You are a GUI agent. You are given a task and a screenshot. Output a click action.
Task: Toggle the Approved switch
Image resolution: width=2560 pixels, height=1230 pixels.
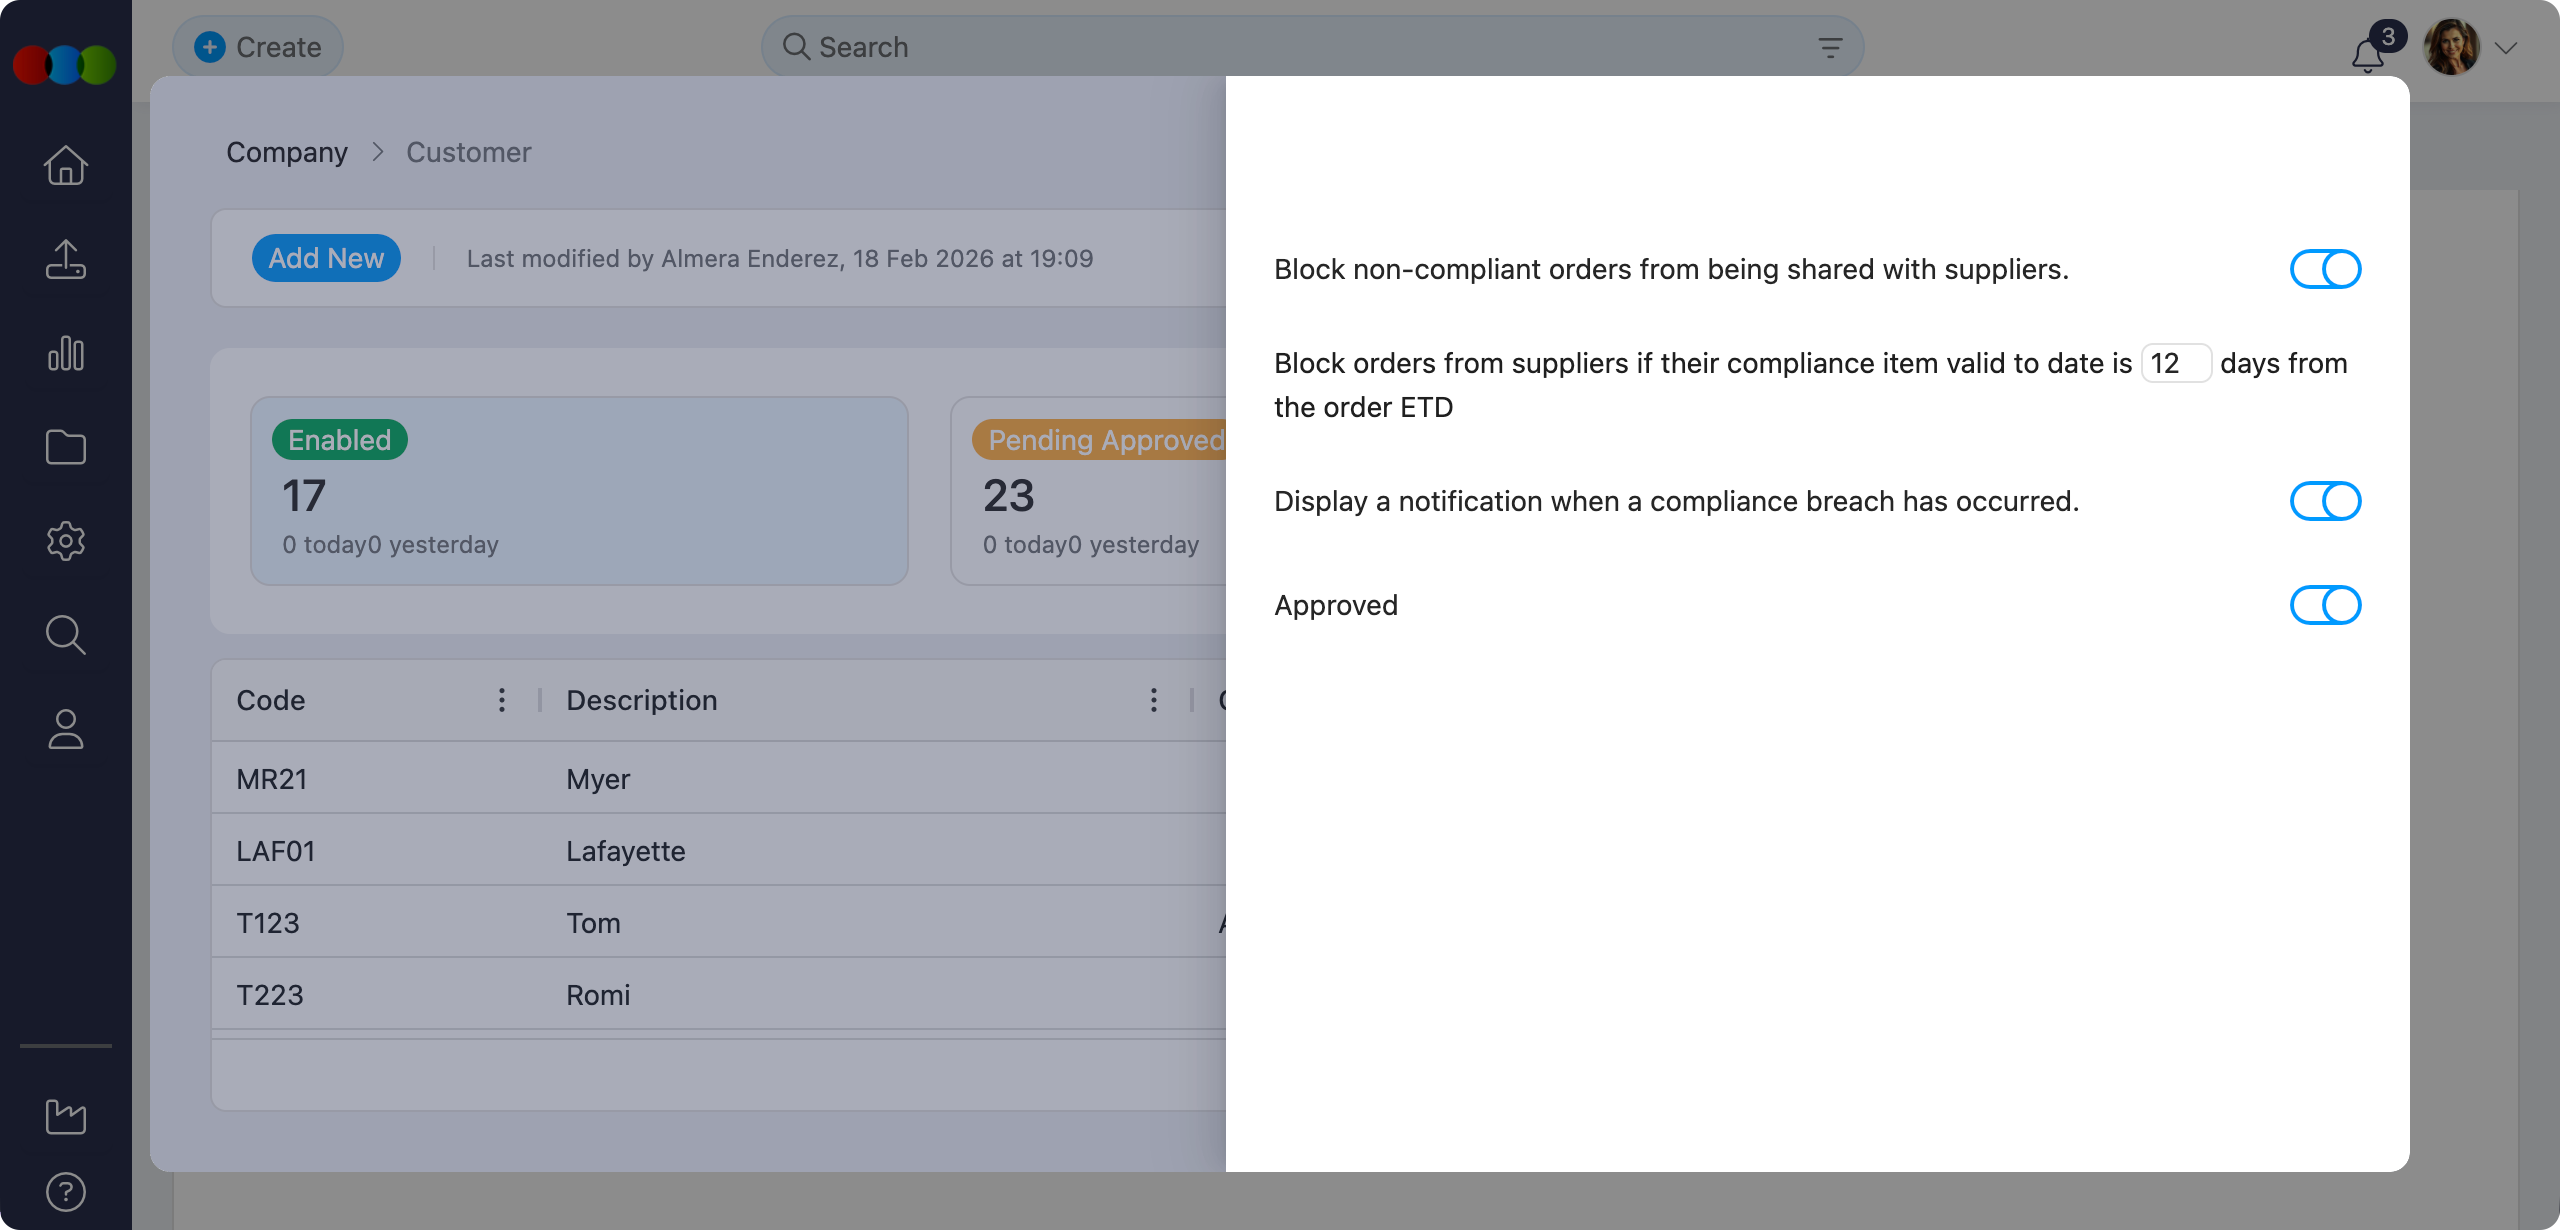pyautogui.click(x=2325, y=605)
